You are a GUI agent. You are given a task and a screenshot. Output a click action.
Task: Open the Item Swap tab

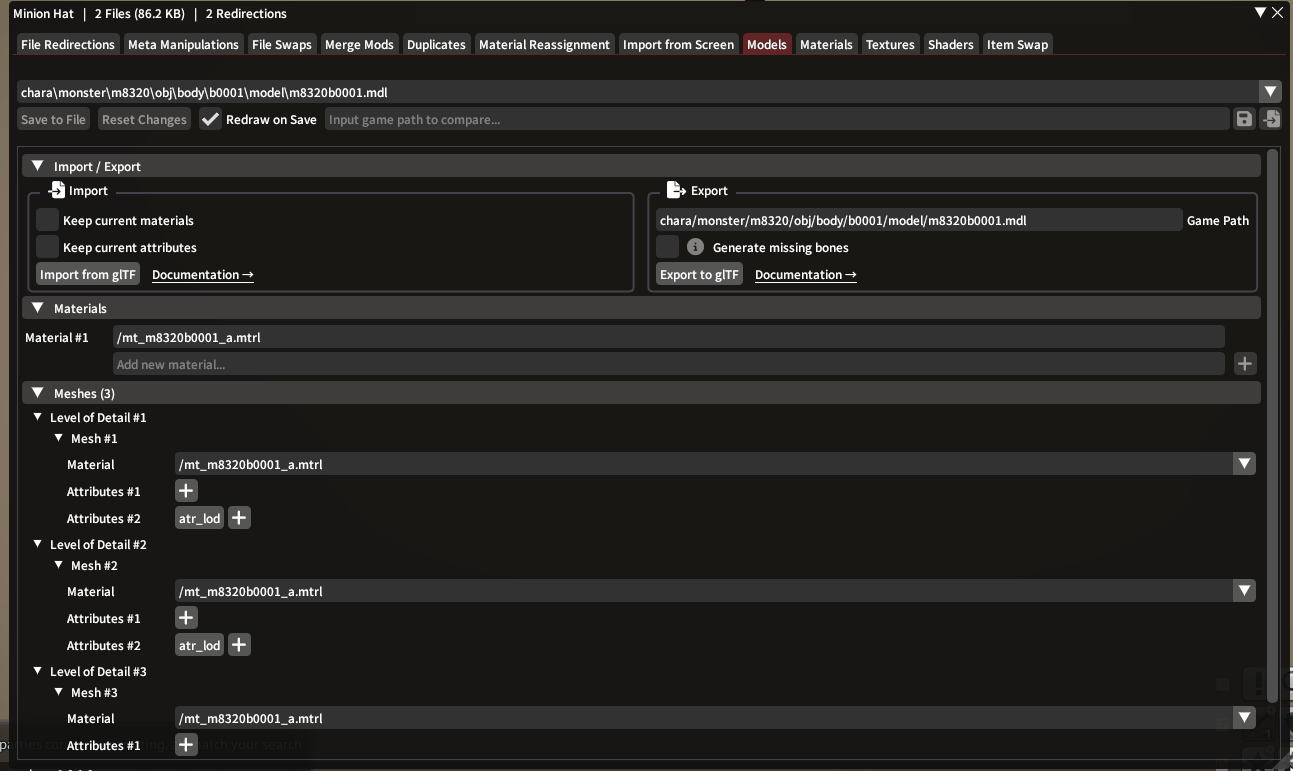[x=1017, y=44]
